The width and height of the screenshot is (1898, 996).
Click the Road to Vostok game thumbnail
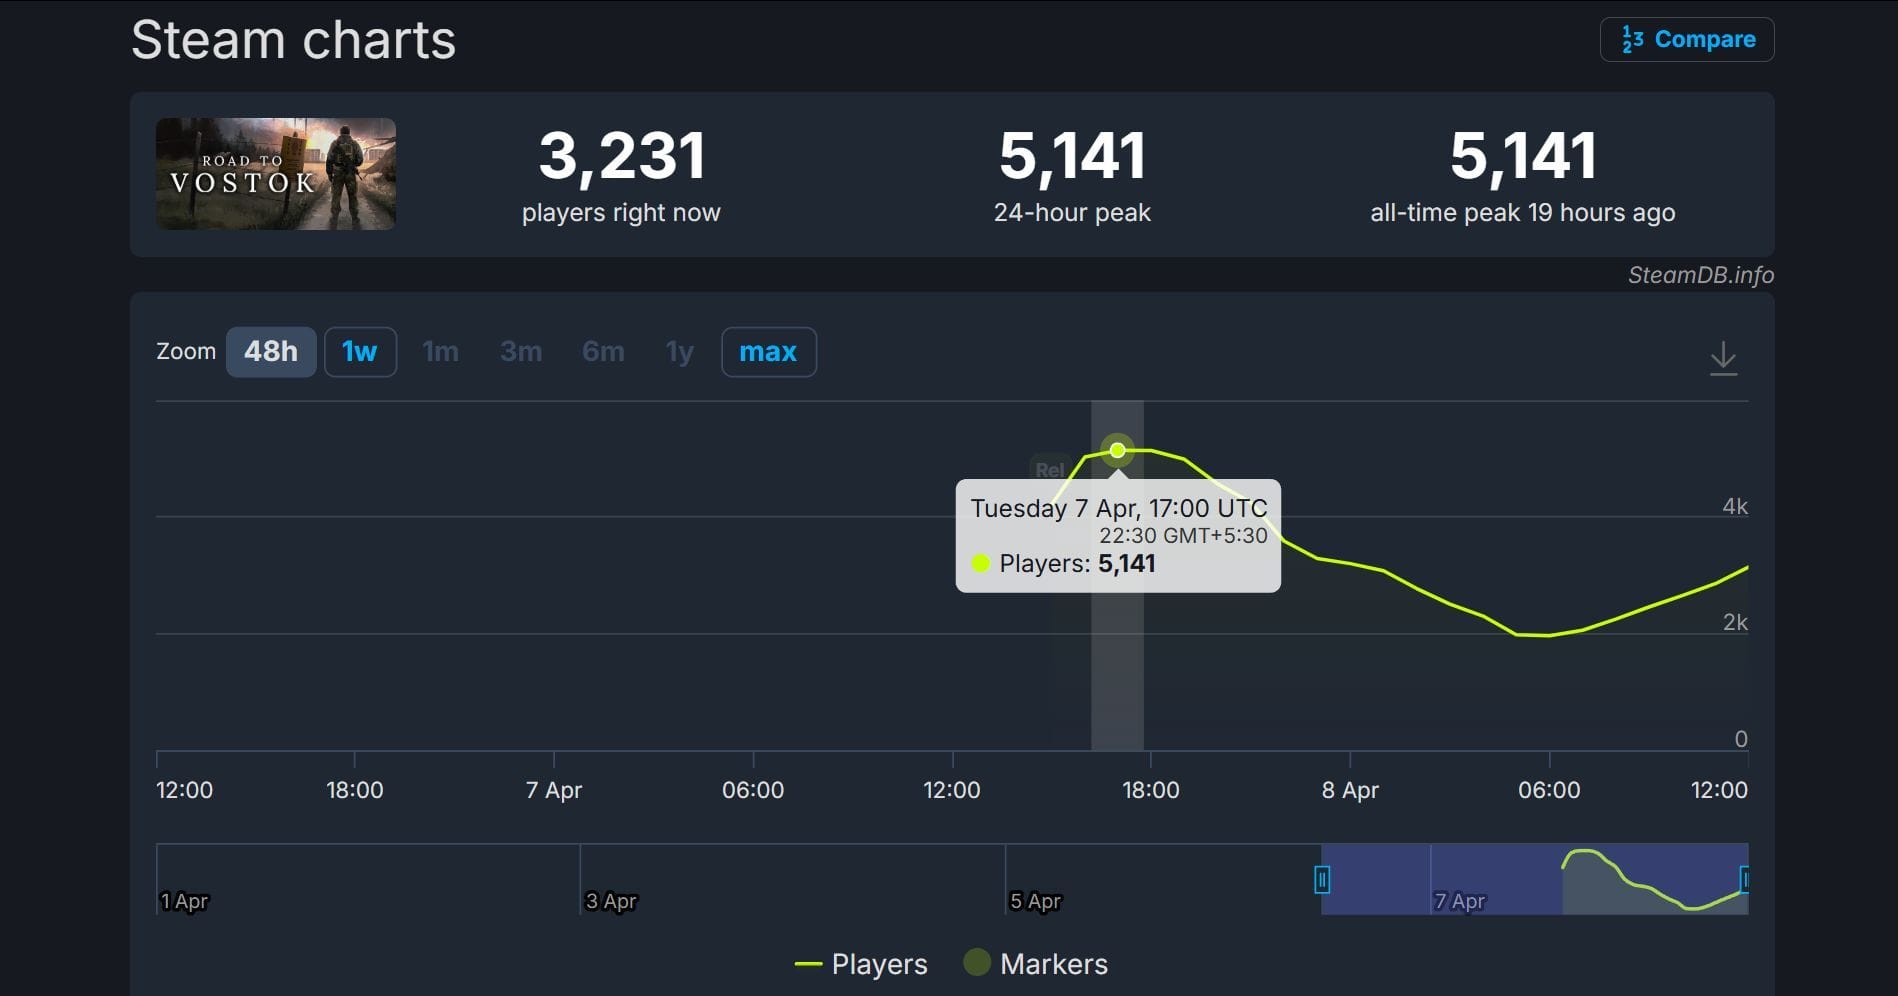pos(276,174)
